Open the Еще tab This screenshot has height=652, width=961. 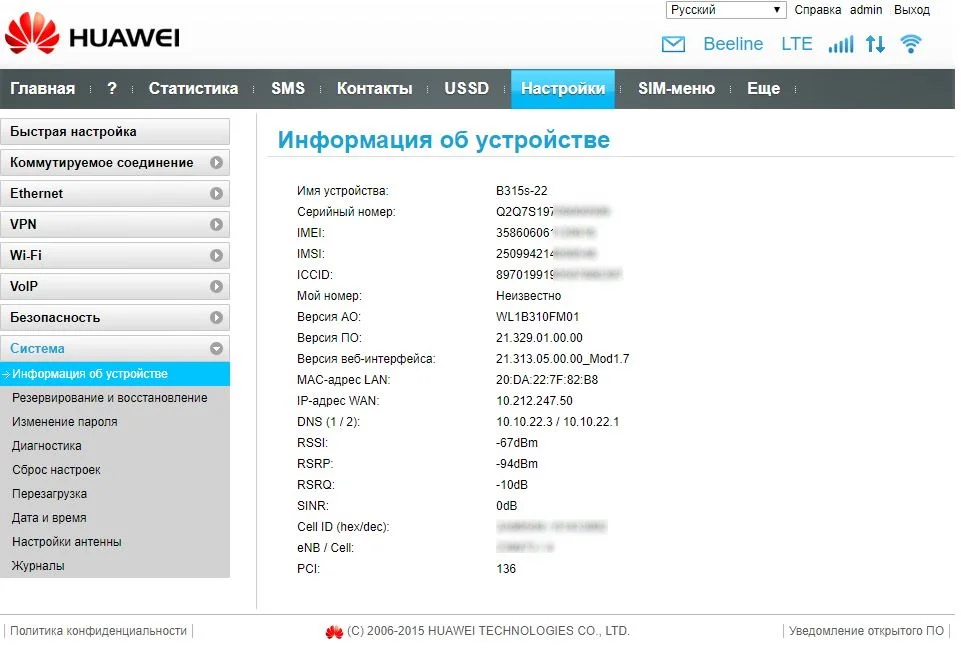click(764, 89)
